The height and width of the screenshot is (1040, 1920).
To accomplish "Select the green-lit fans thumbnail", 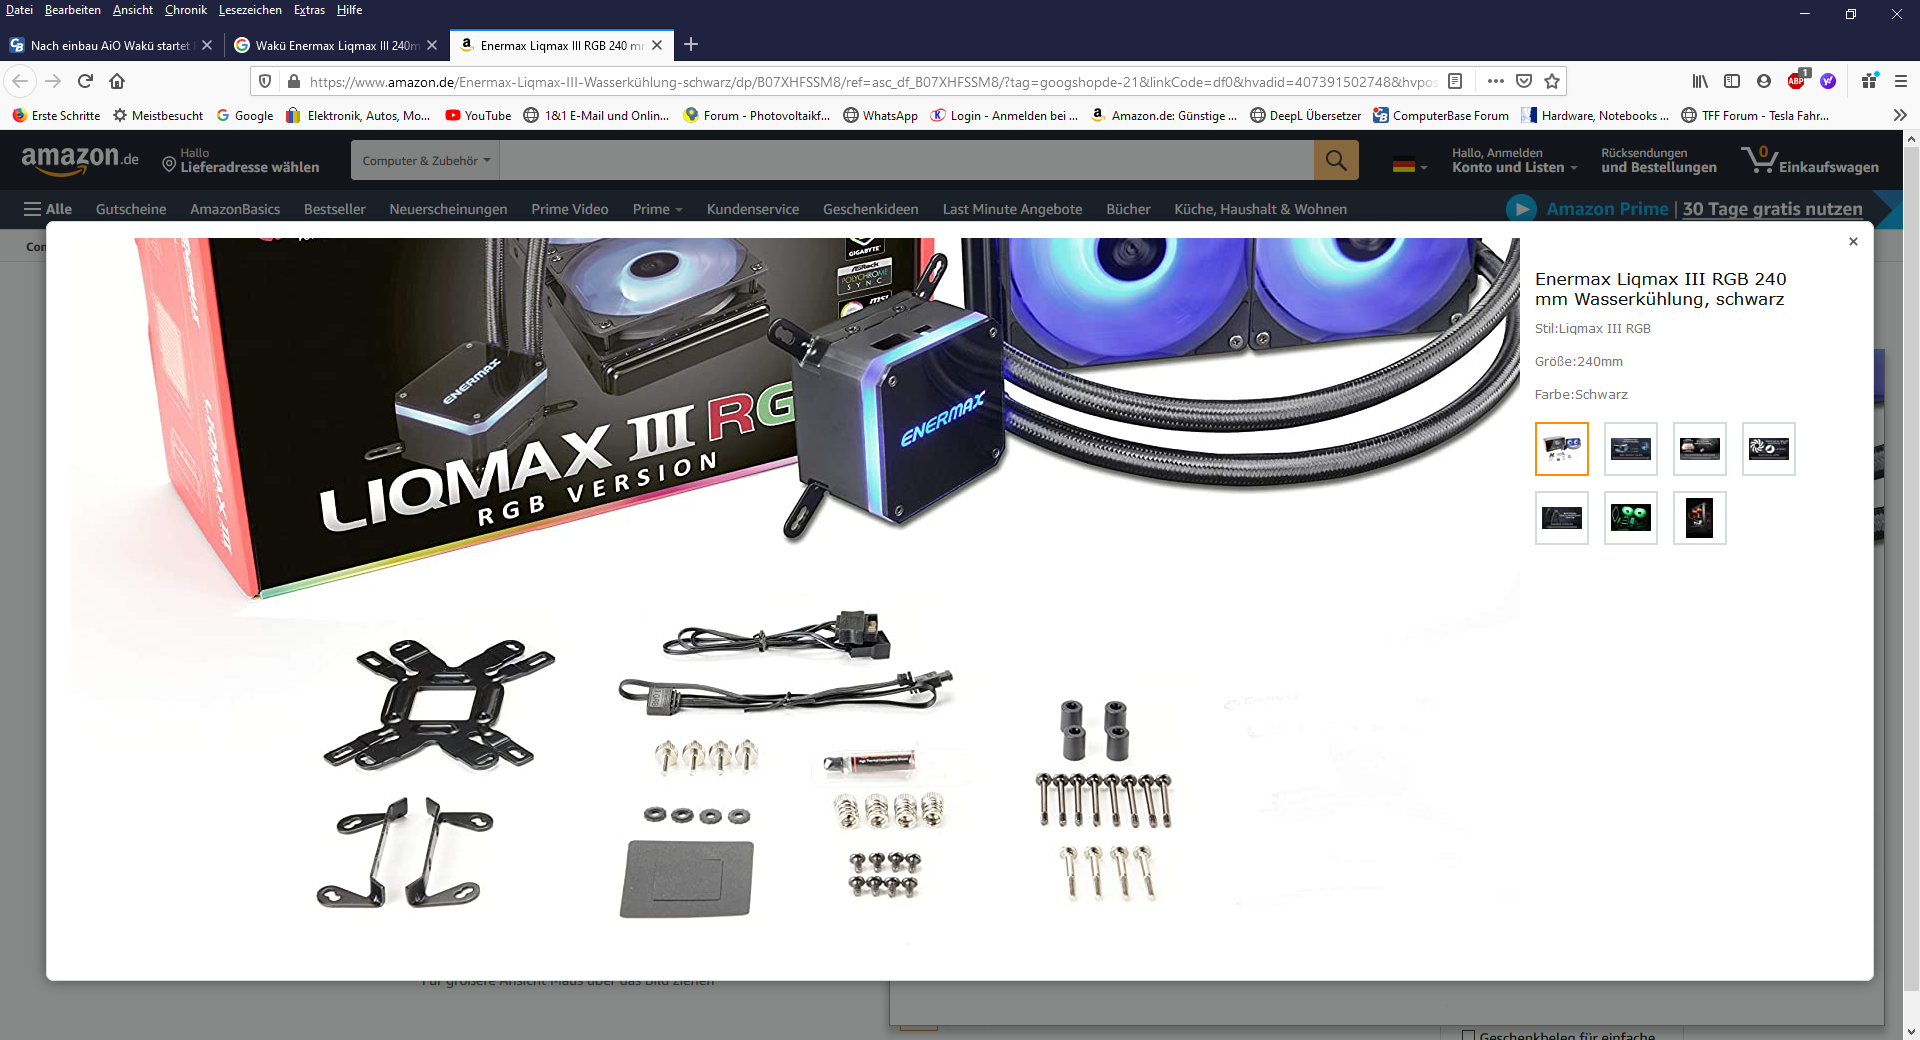I will pos(1631,518).
